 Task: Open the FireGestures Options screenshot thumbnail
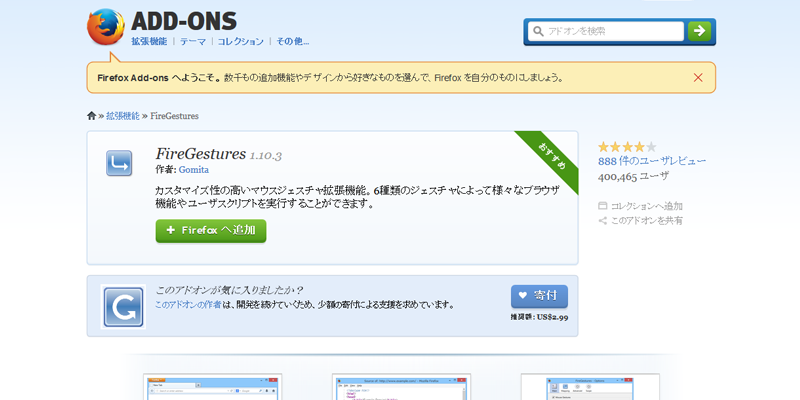(x=590, y=387)
